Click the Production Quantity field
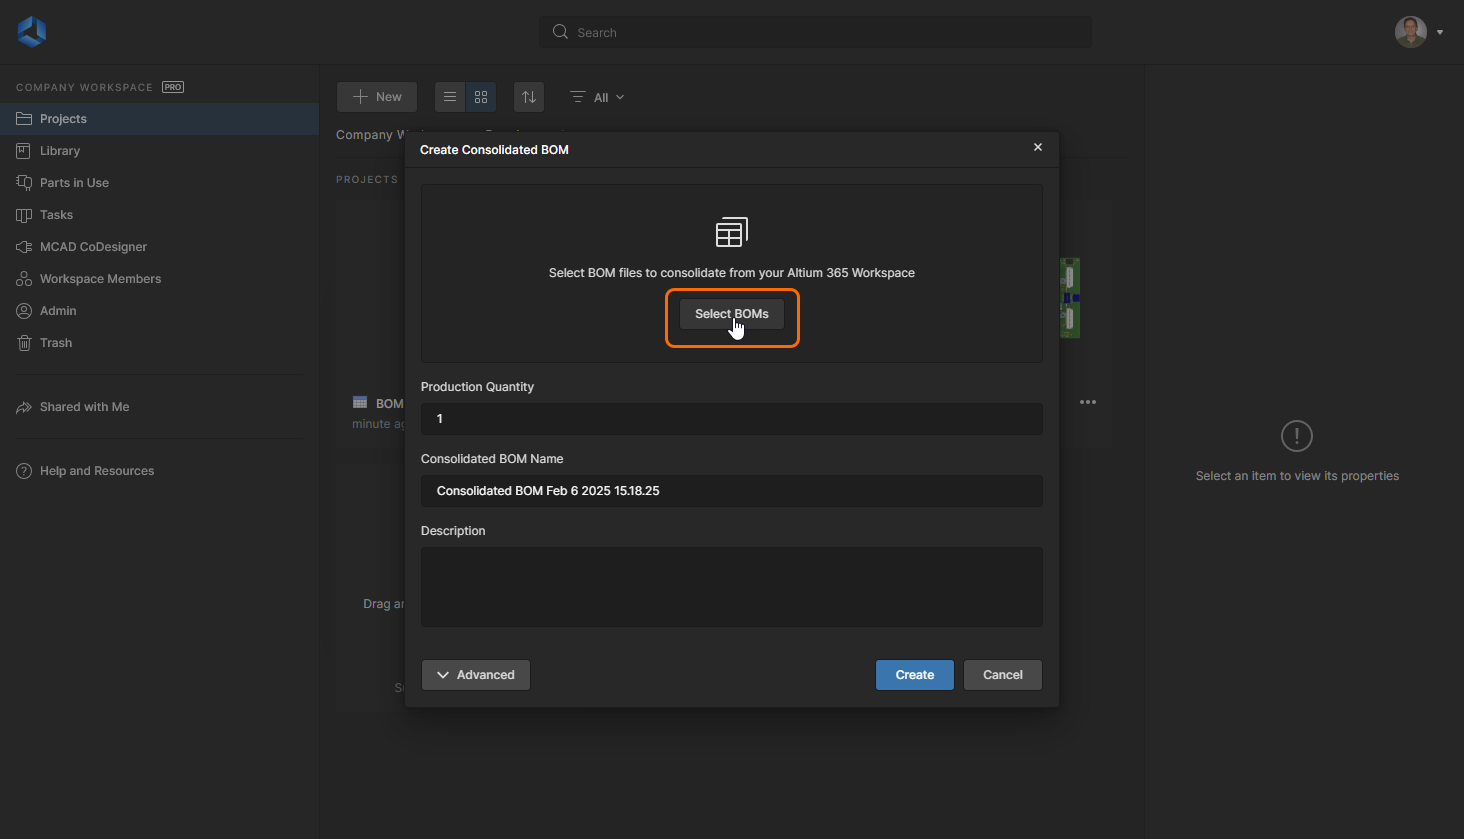 732,419
